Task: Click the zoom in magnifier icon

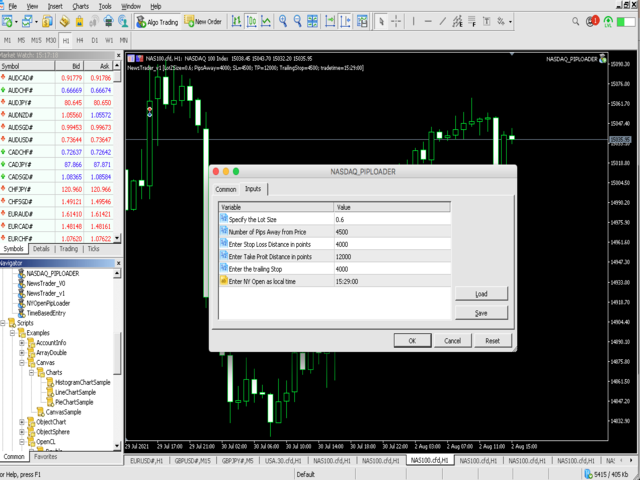Action: click(283, 21)
